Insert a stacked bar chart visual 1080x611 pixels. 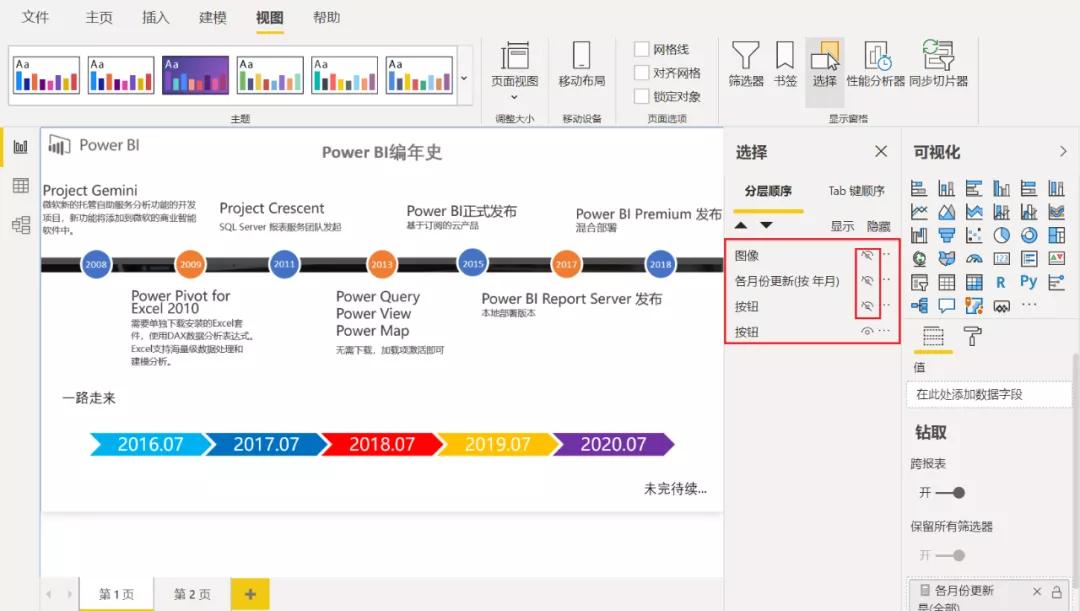[919, 188]
